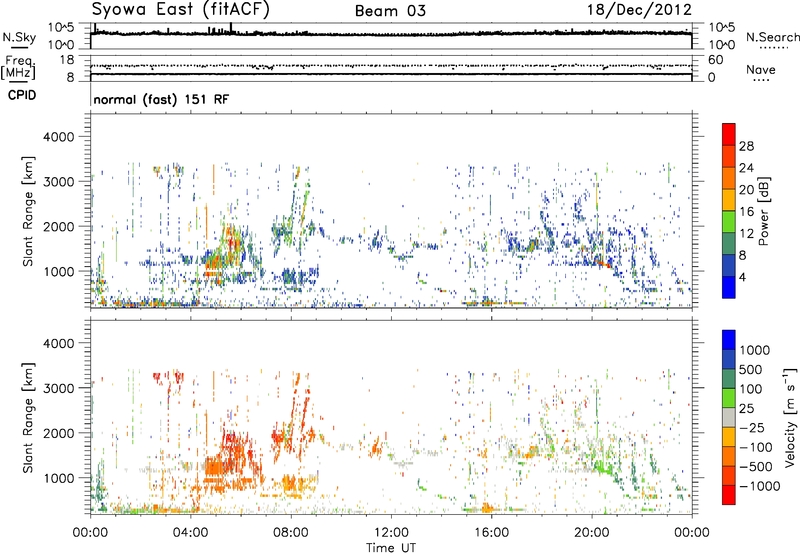This screenshot has height=554, width=800.
Task: Click the '20' Power colorbar label
Action: (x=746, y=190)
